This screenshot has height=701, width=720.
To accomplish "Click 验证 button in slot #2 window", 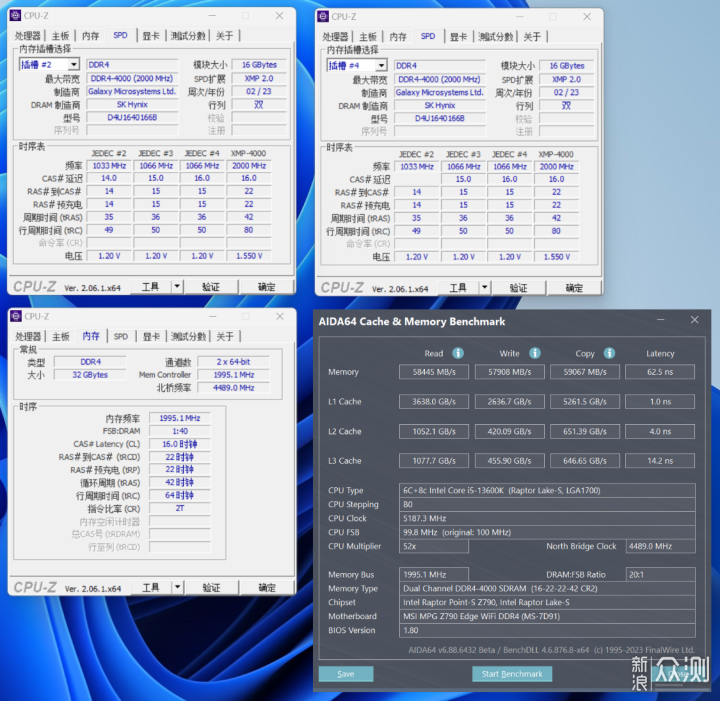I will tap(211, 287).
